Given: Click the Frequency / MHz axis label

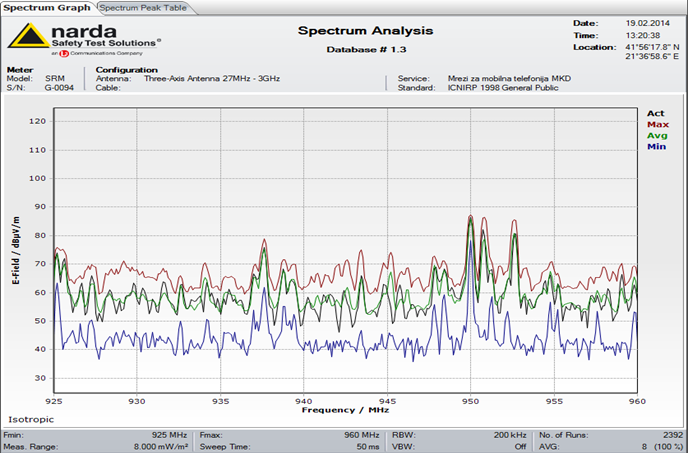Looking at the screenshot, I should (344, 408).
